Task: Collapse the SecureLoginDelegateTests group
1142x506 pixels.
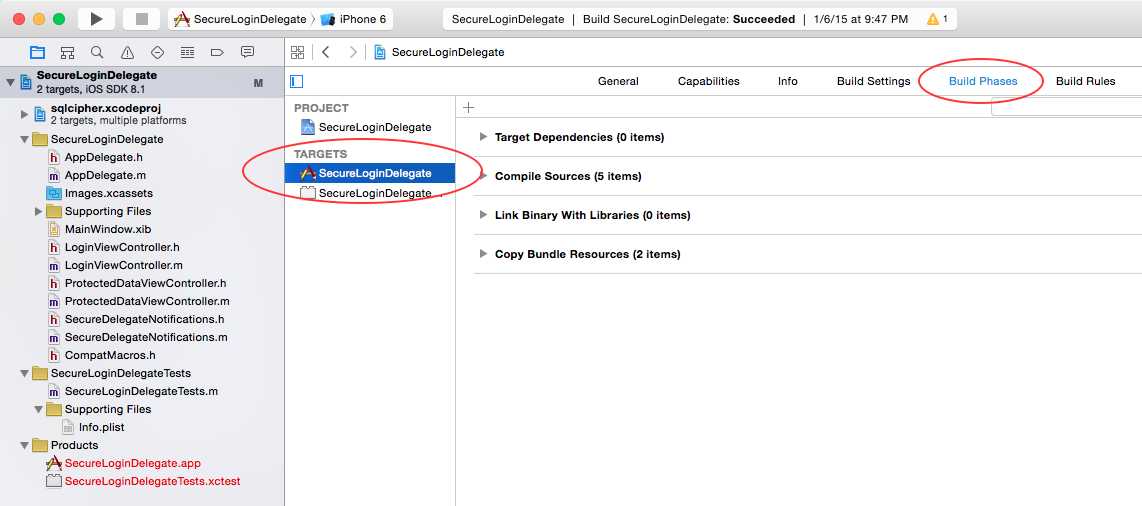Action: click(x=24, y=373)
